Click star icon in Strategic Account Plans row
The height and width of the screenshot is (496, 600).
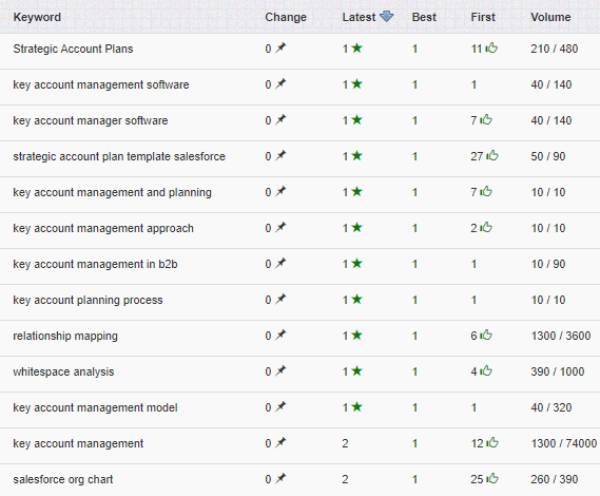tap(357, 48)
